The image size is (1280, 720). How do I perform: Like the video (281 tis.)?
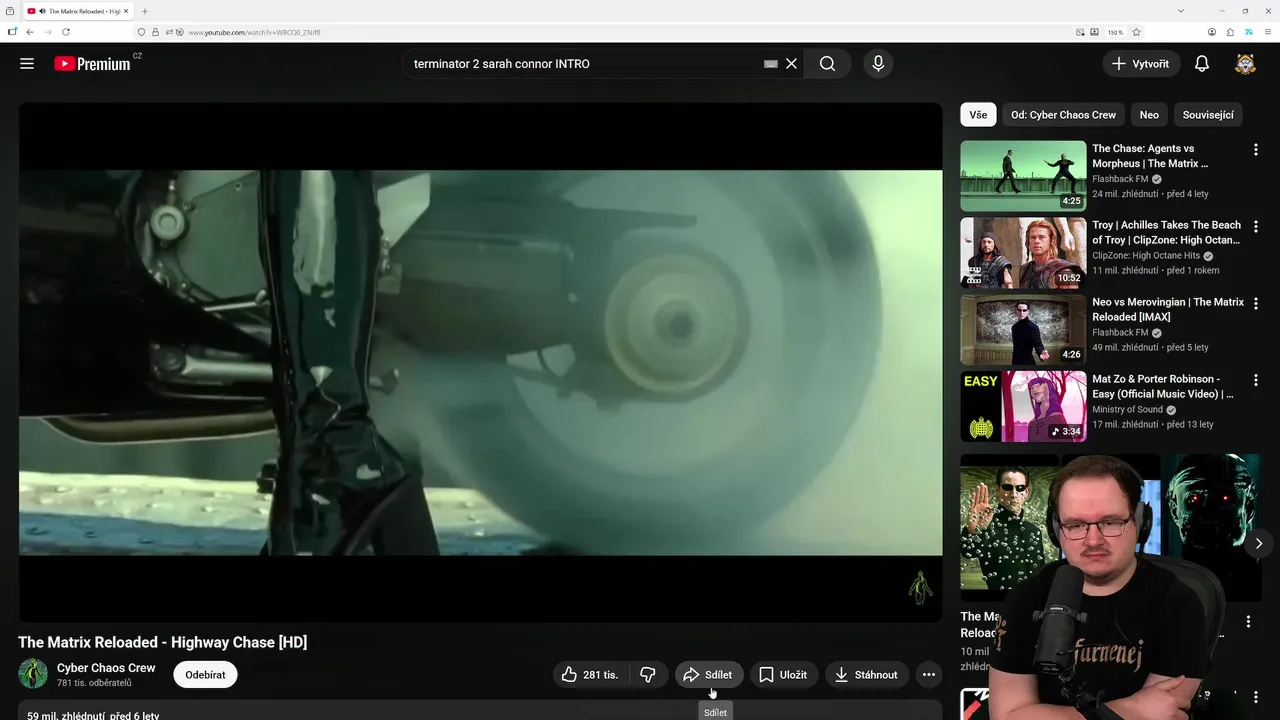[x=591, y=675]
